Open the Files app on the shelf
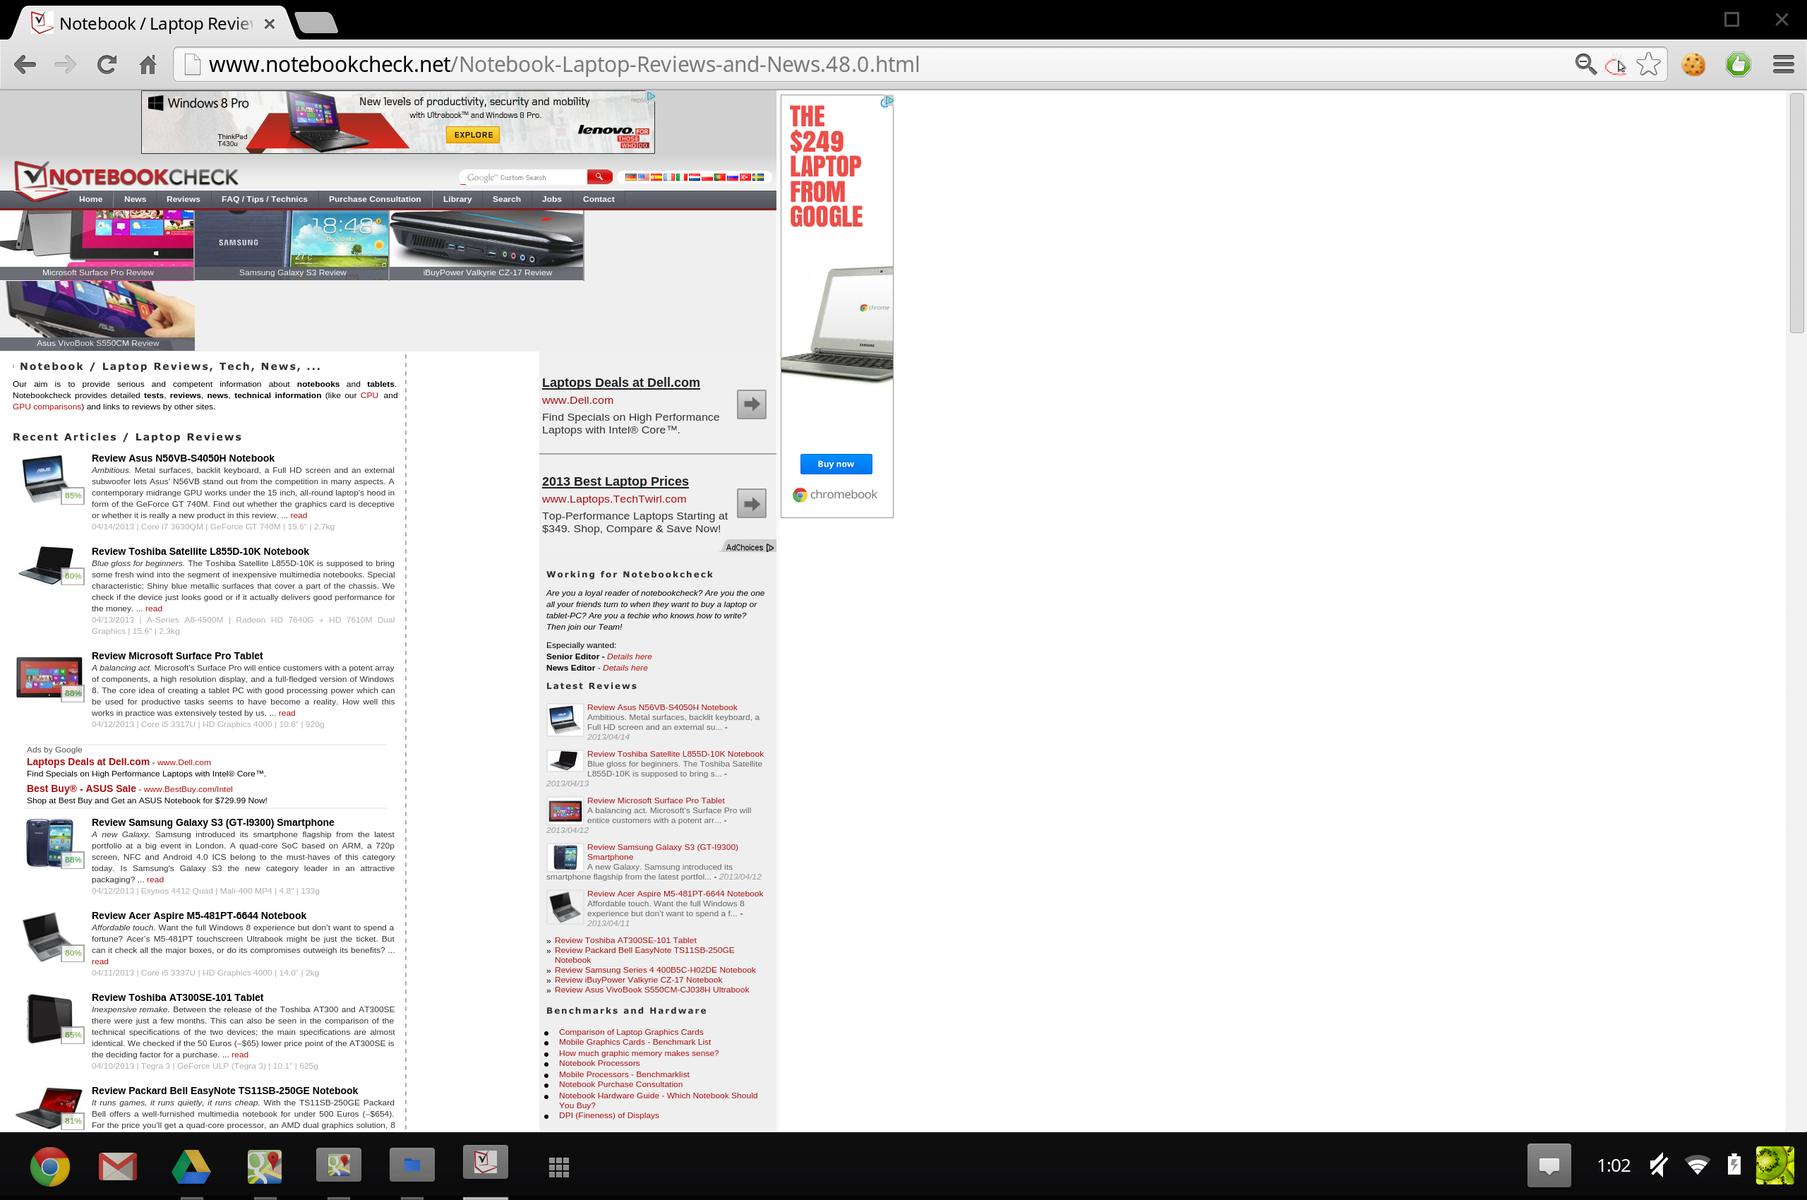1807x1200 pixels. click(x=412, y=1165)
